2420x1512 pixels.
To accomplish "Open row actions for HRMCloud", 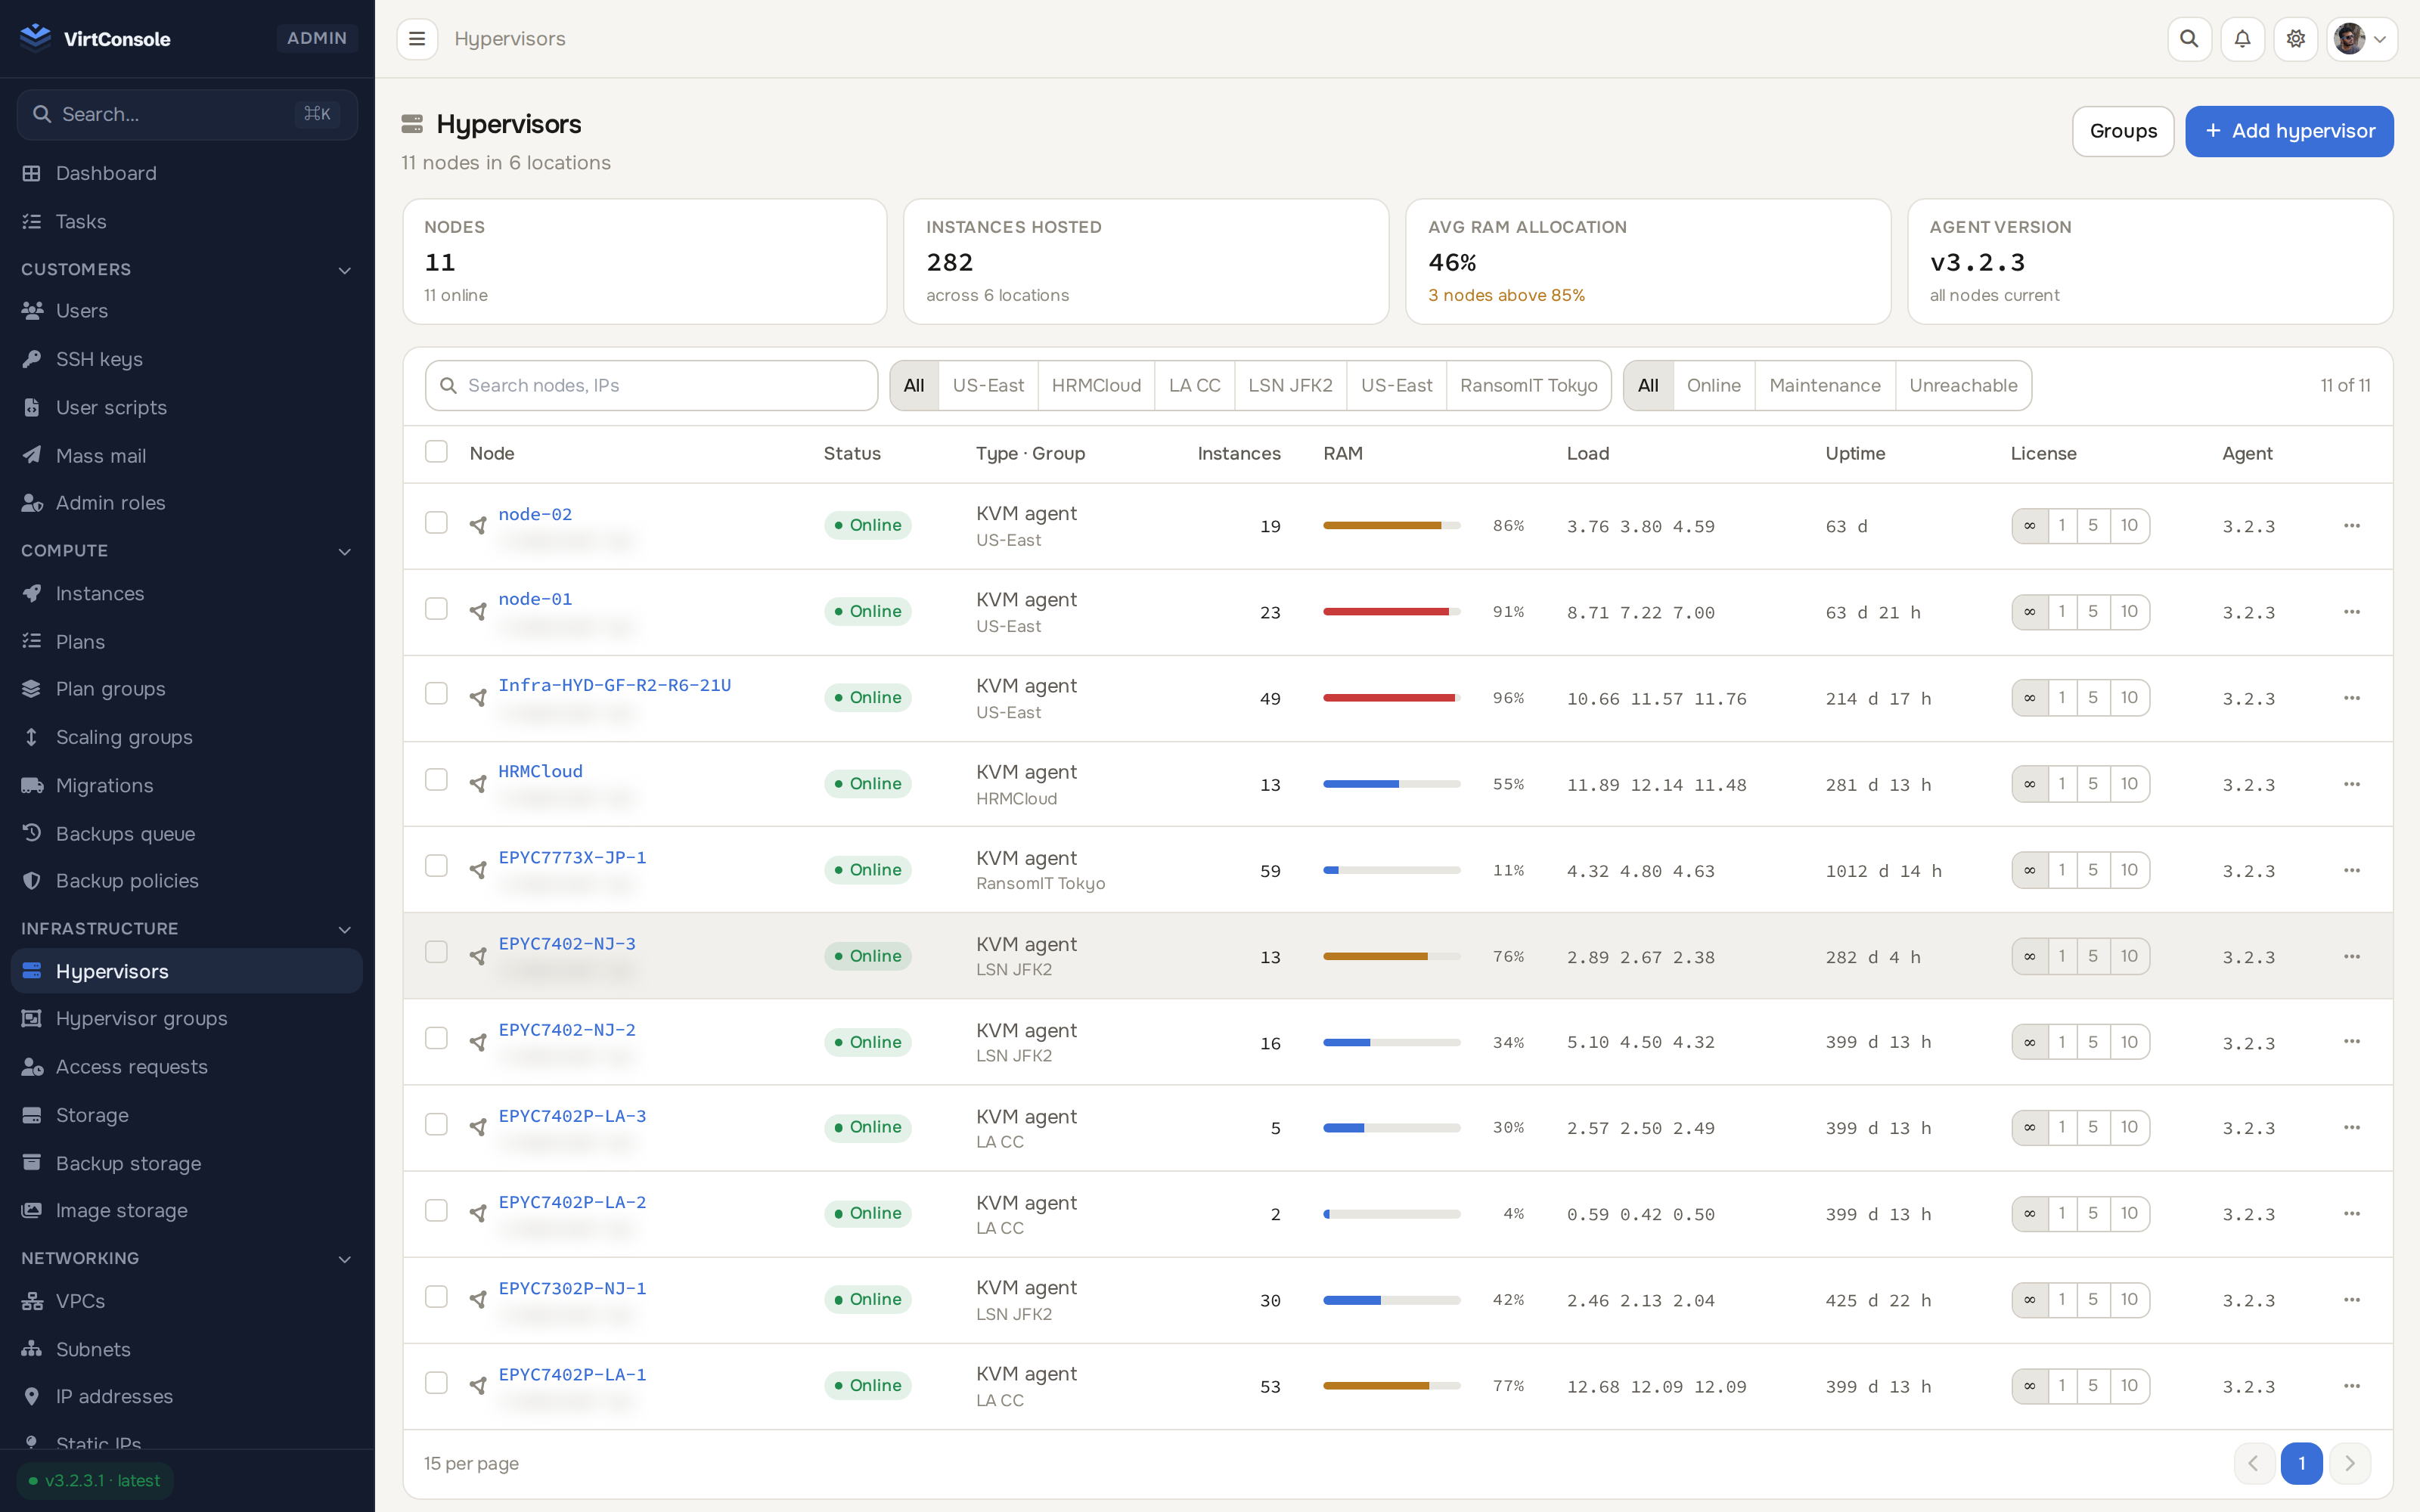I will pos(2351,784).
